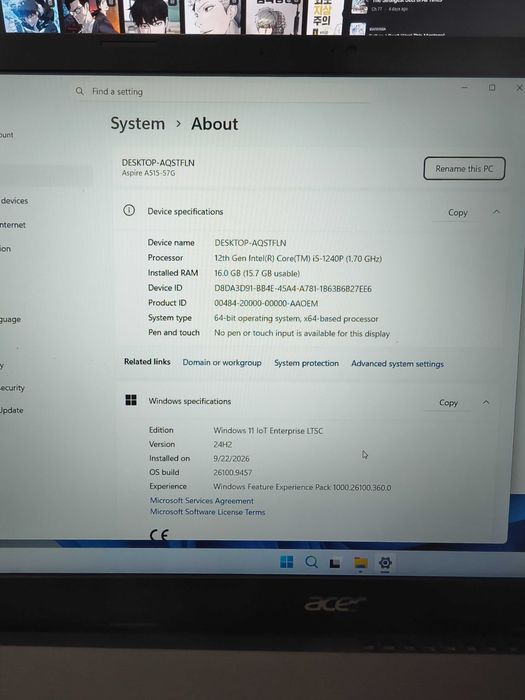Click the Device specifications info icon
The height and width of the screenshot is (700, 525).
(x=129, y=210)
